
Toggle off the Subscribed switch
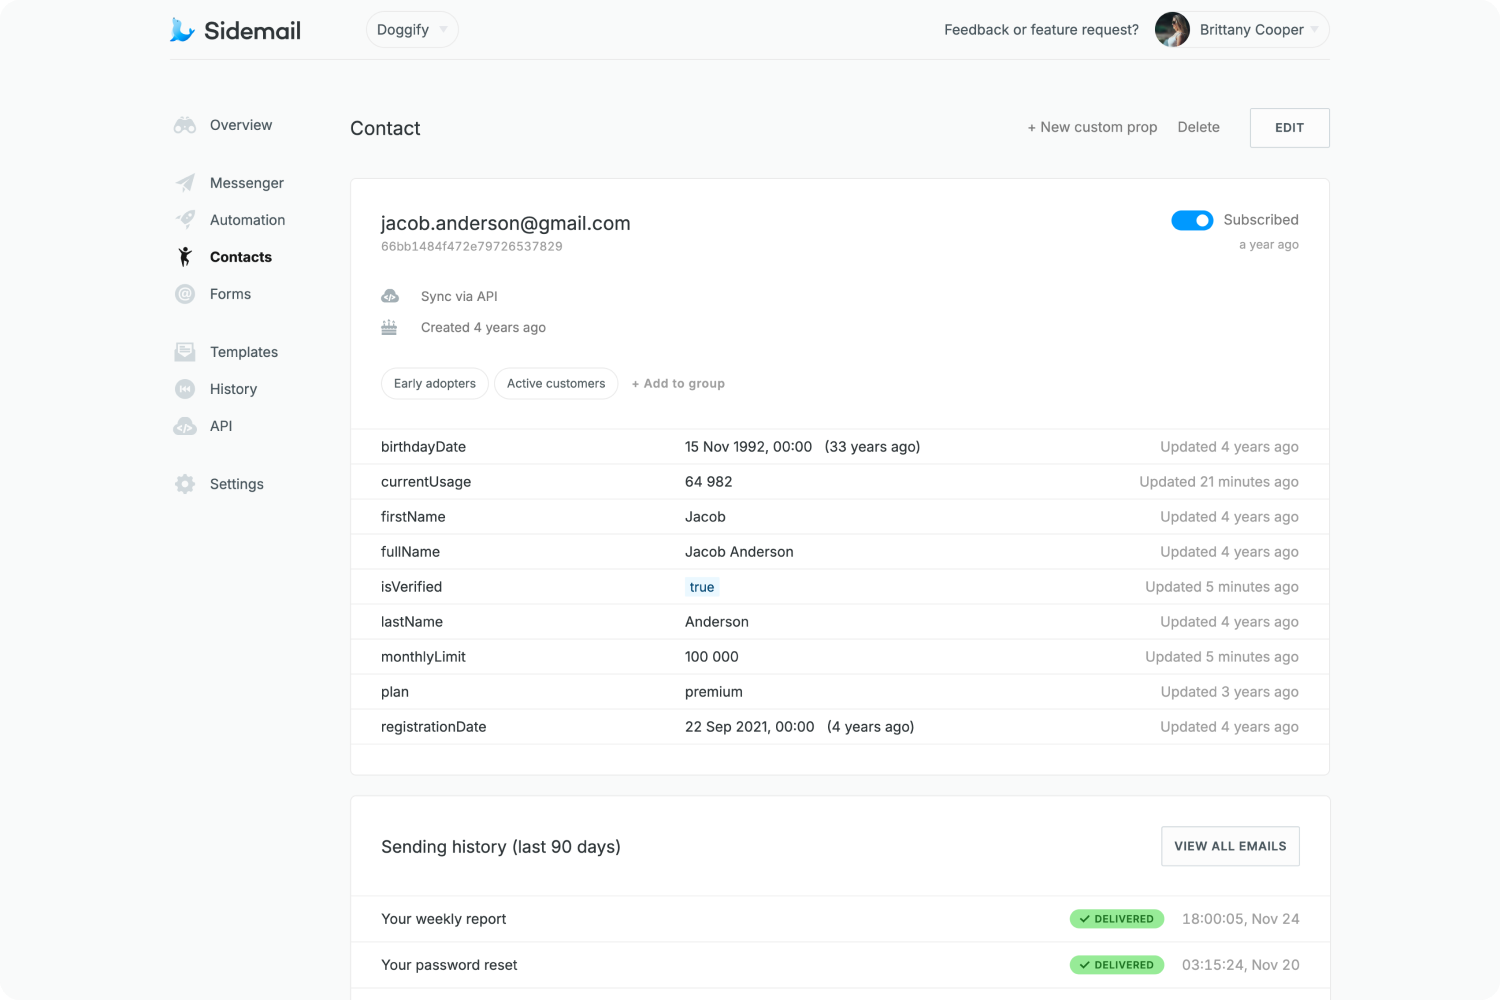pyautogui.click(x=1192, y=220)
